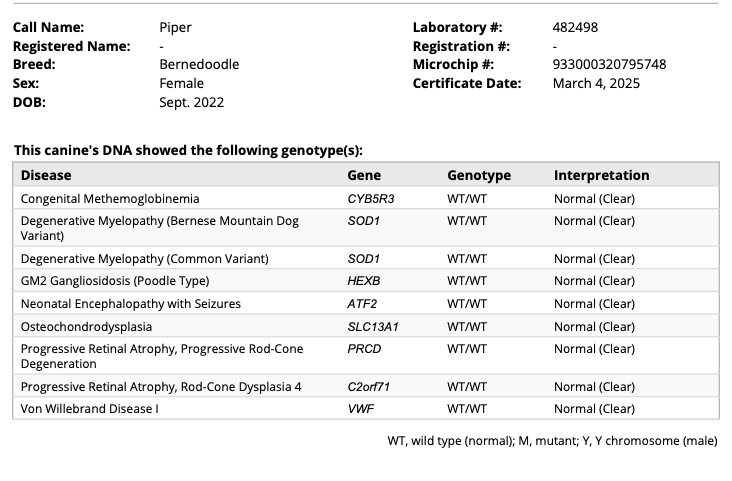Image resolution: width=732 pixels, height=481 pixels.
Task: Select the microchip number 933000320795748
Action: [609, 64]
